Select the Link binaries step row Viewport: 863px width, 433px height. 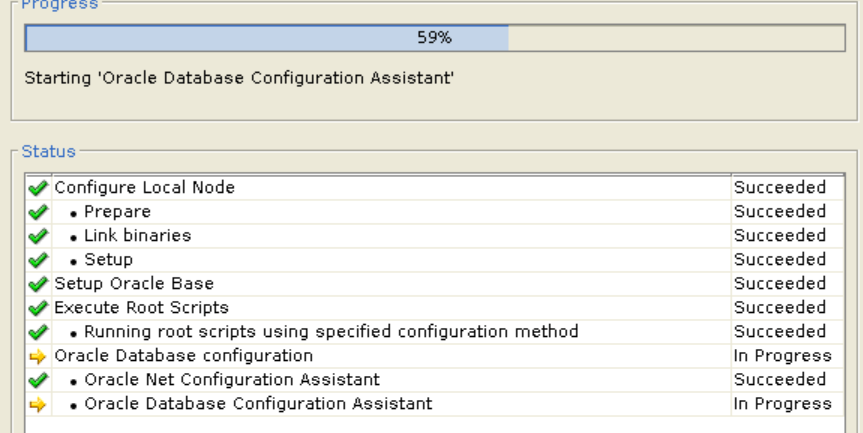pos(435,235)
